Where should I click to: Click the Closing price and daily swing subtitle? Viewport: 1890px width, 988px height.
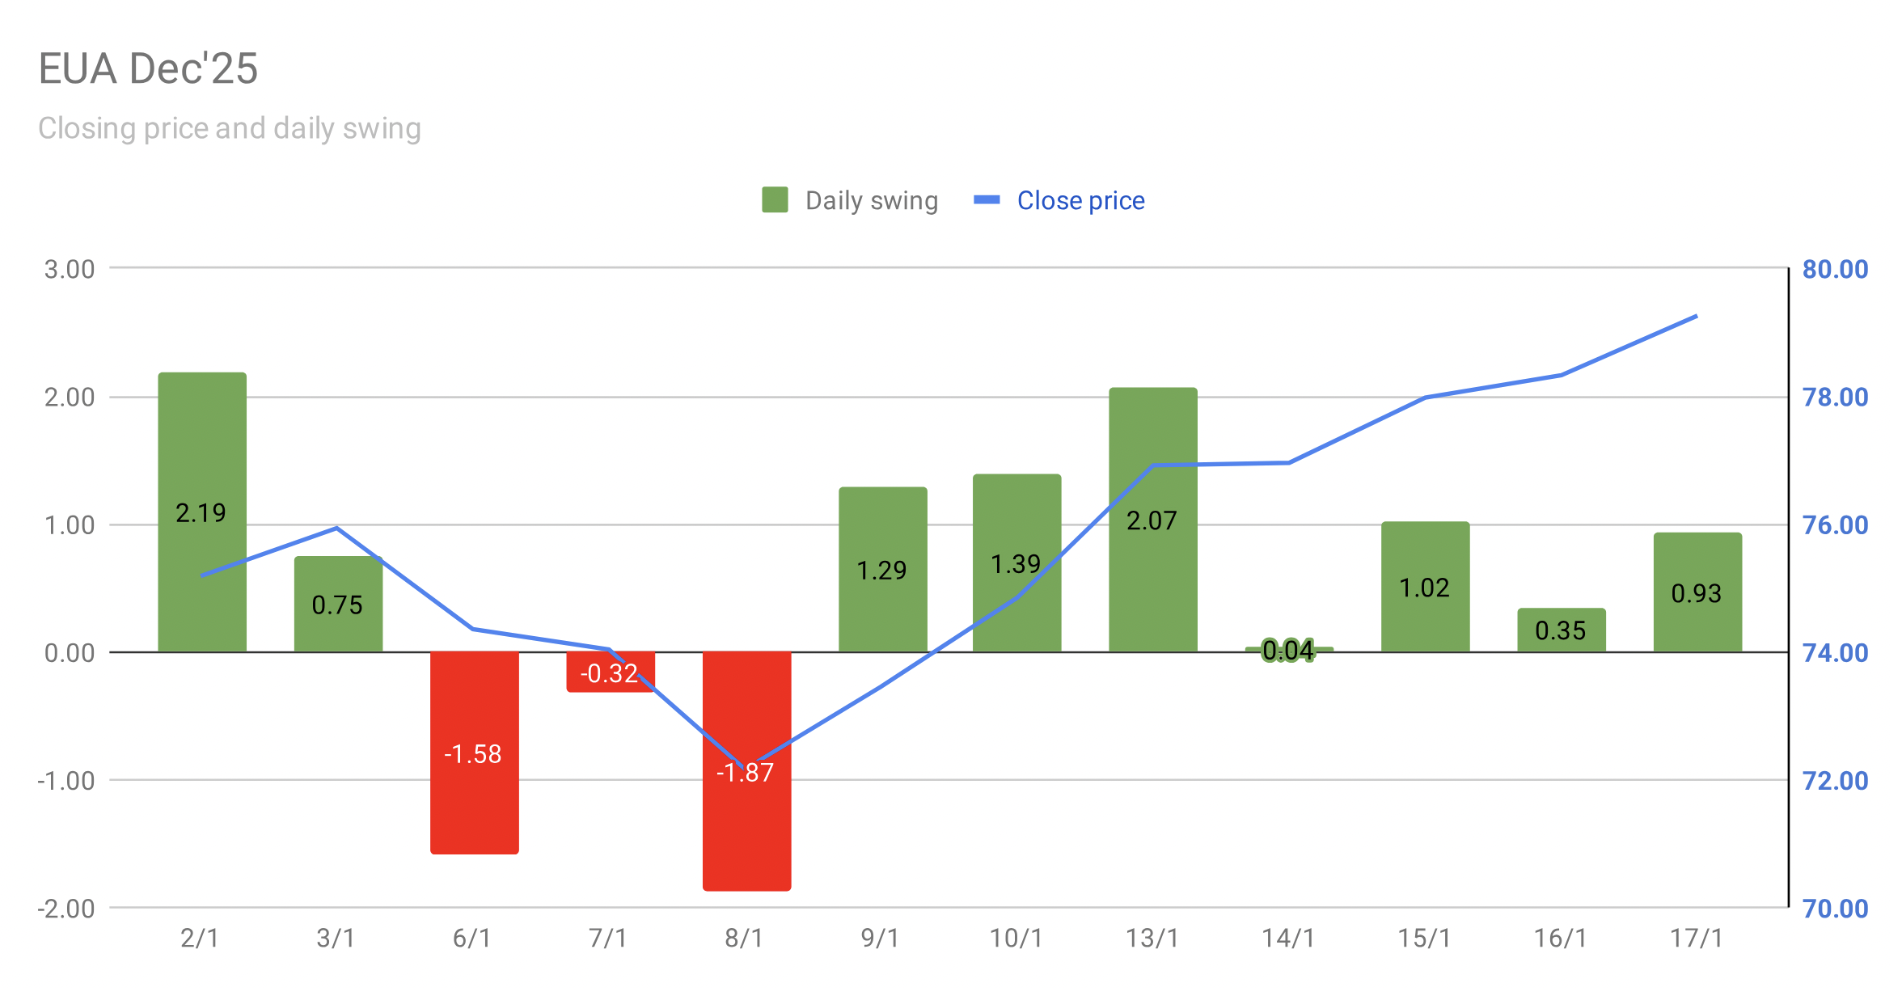tap(229, 129)
